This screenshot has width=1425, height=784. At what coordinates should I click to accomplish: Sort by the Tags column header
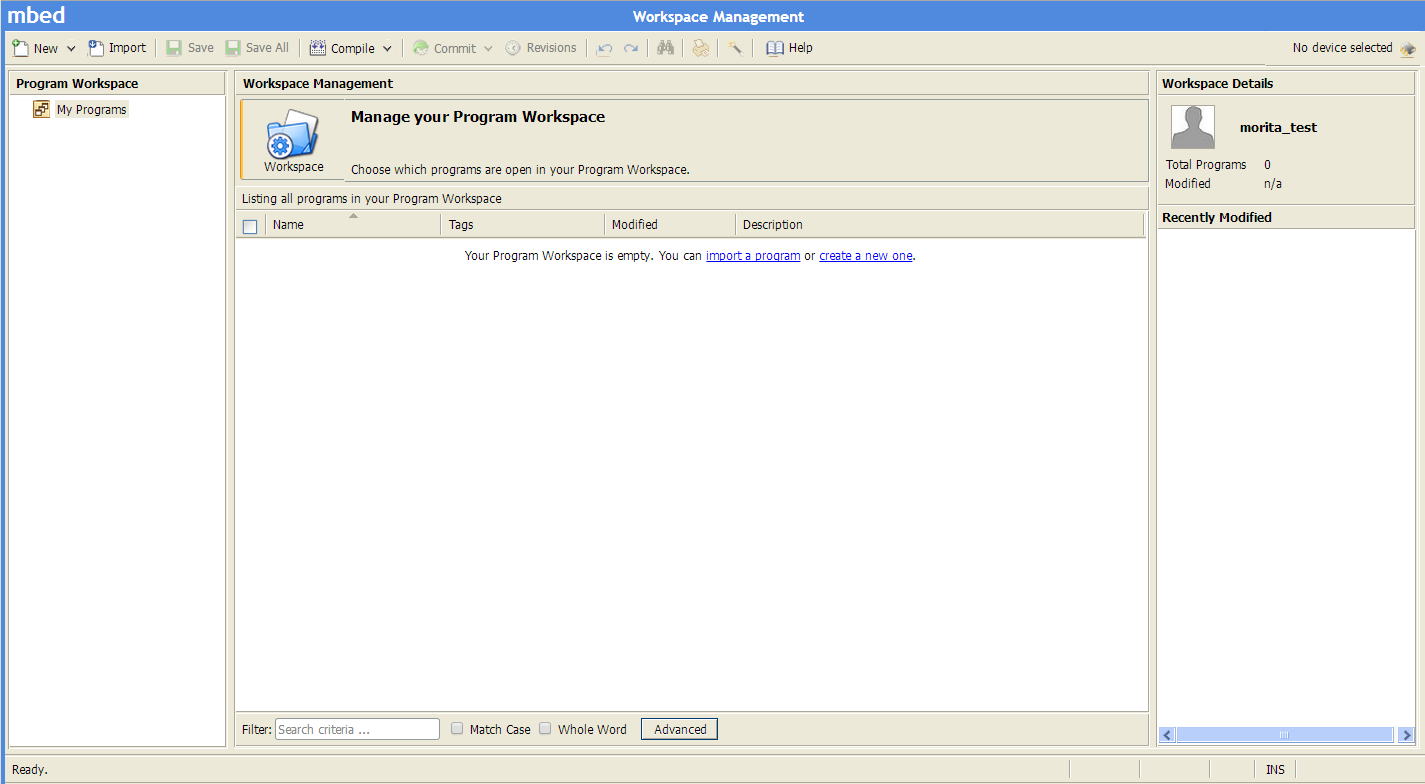click(x=523, y=225)
